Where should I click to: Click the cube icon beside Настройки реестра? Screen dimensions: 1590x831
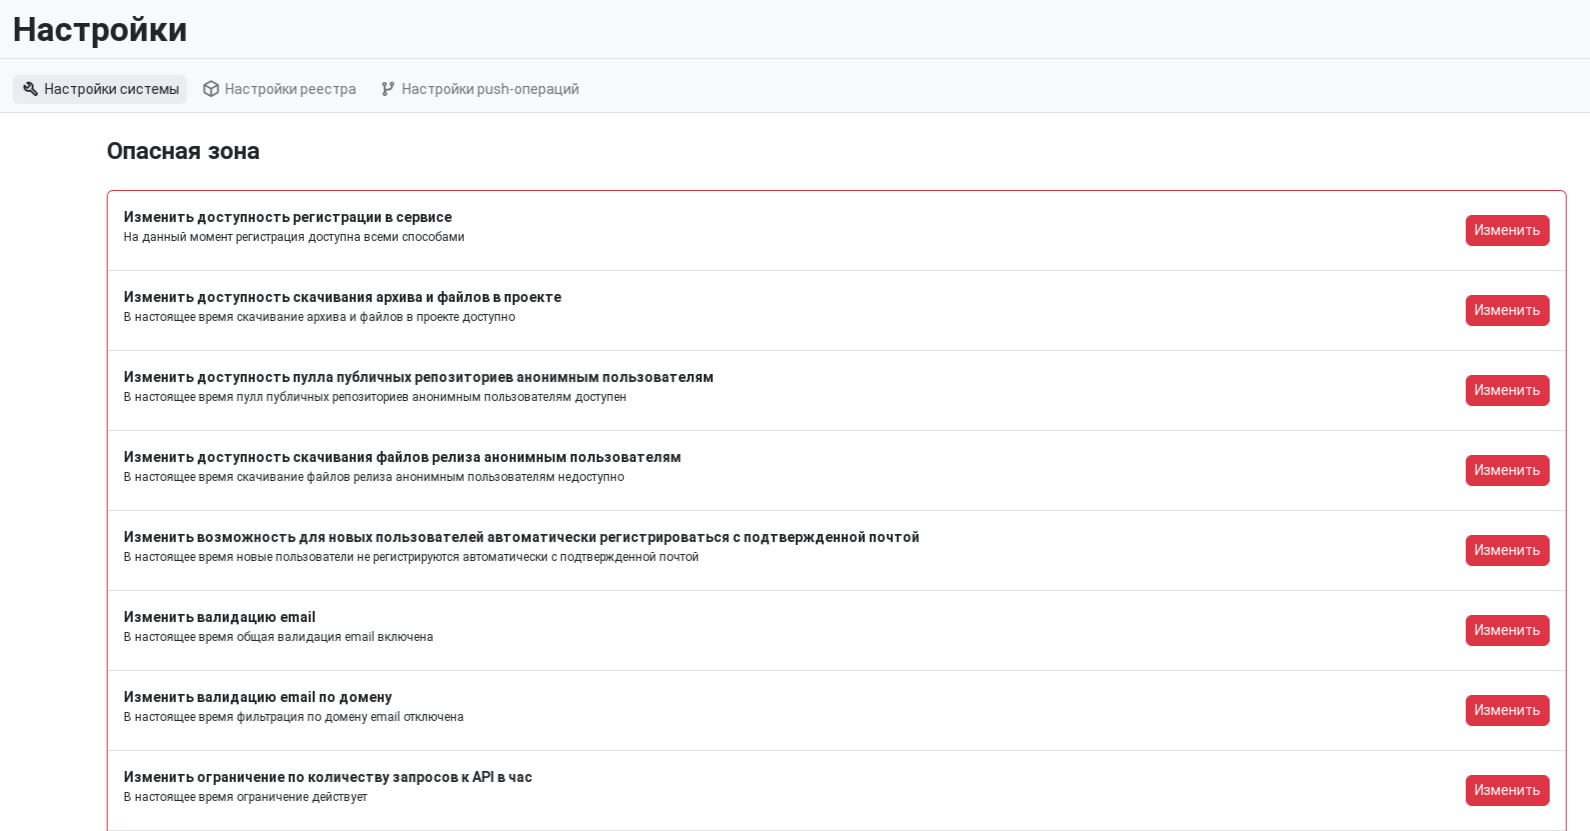click(x=211, y=89)
